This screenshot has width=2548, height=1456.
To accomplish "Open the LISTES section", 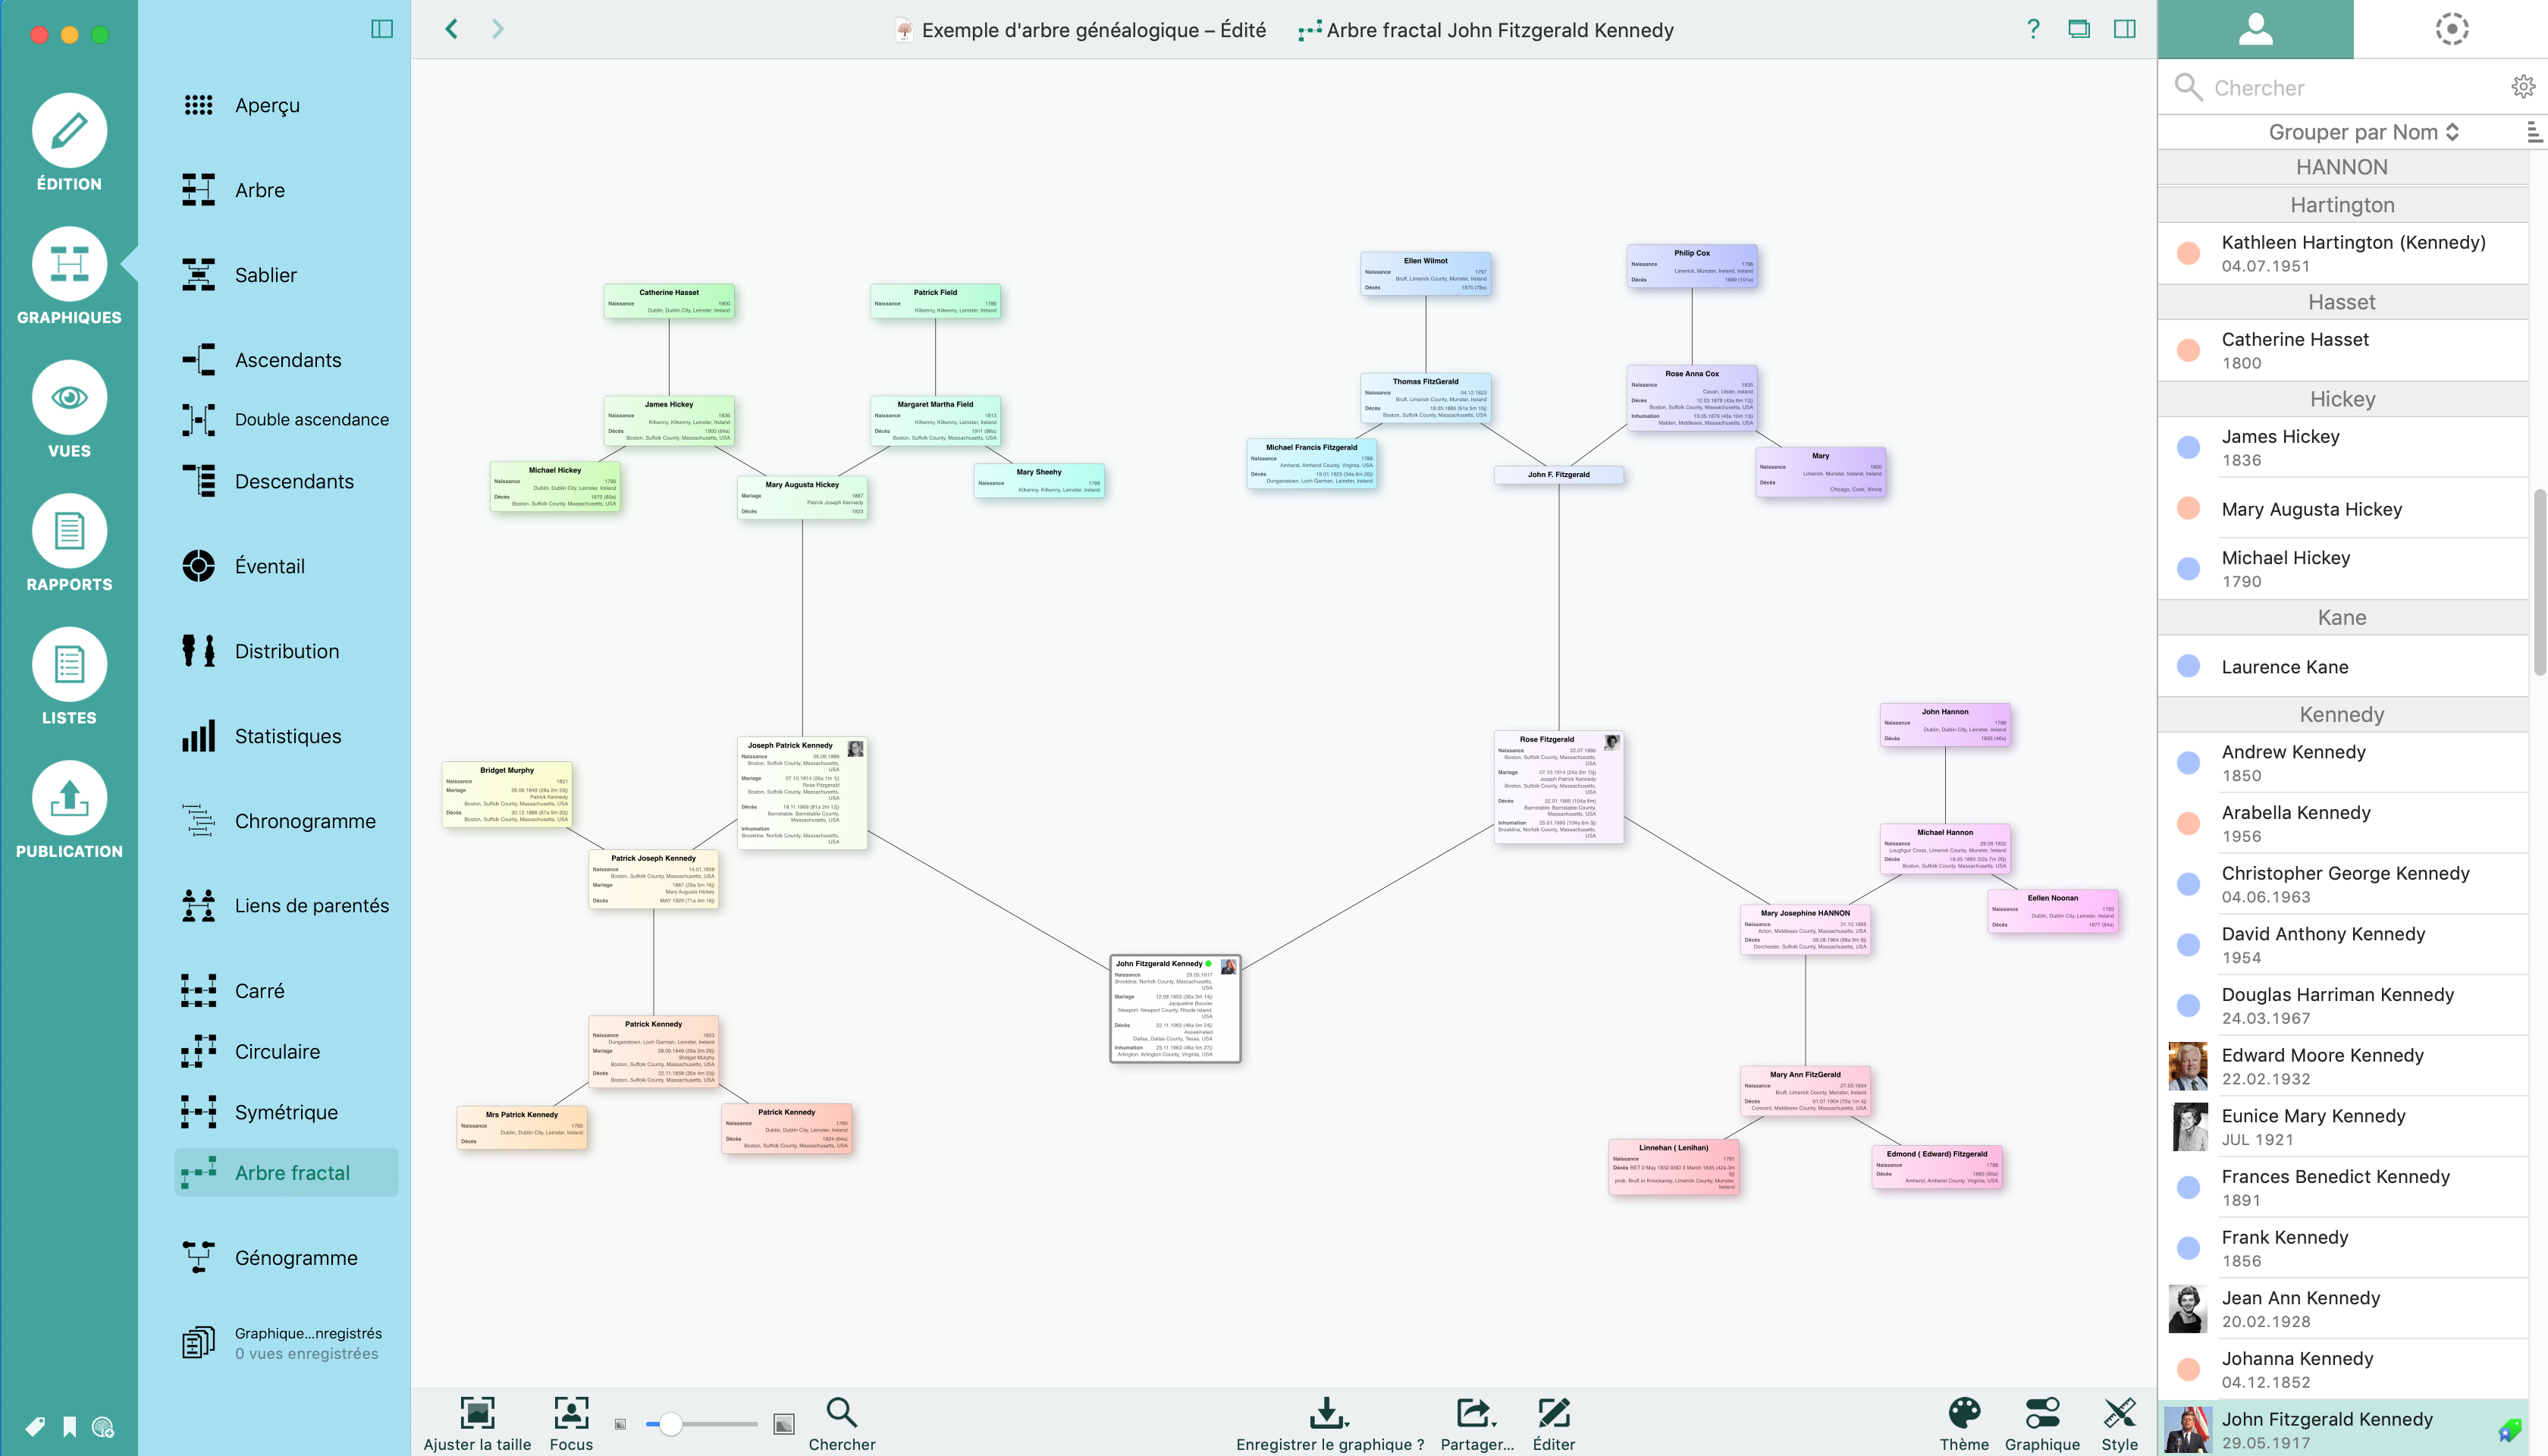I will pos(69,676).
